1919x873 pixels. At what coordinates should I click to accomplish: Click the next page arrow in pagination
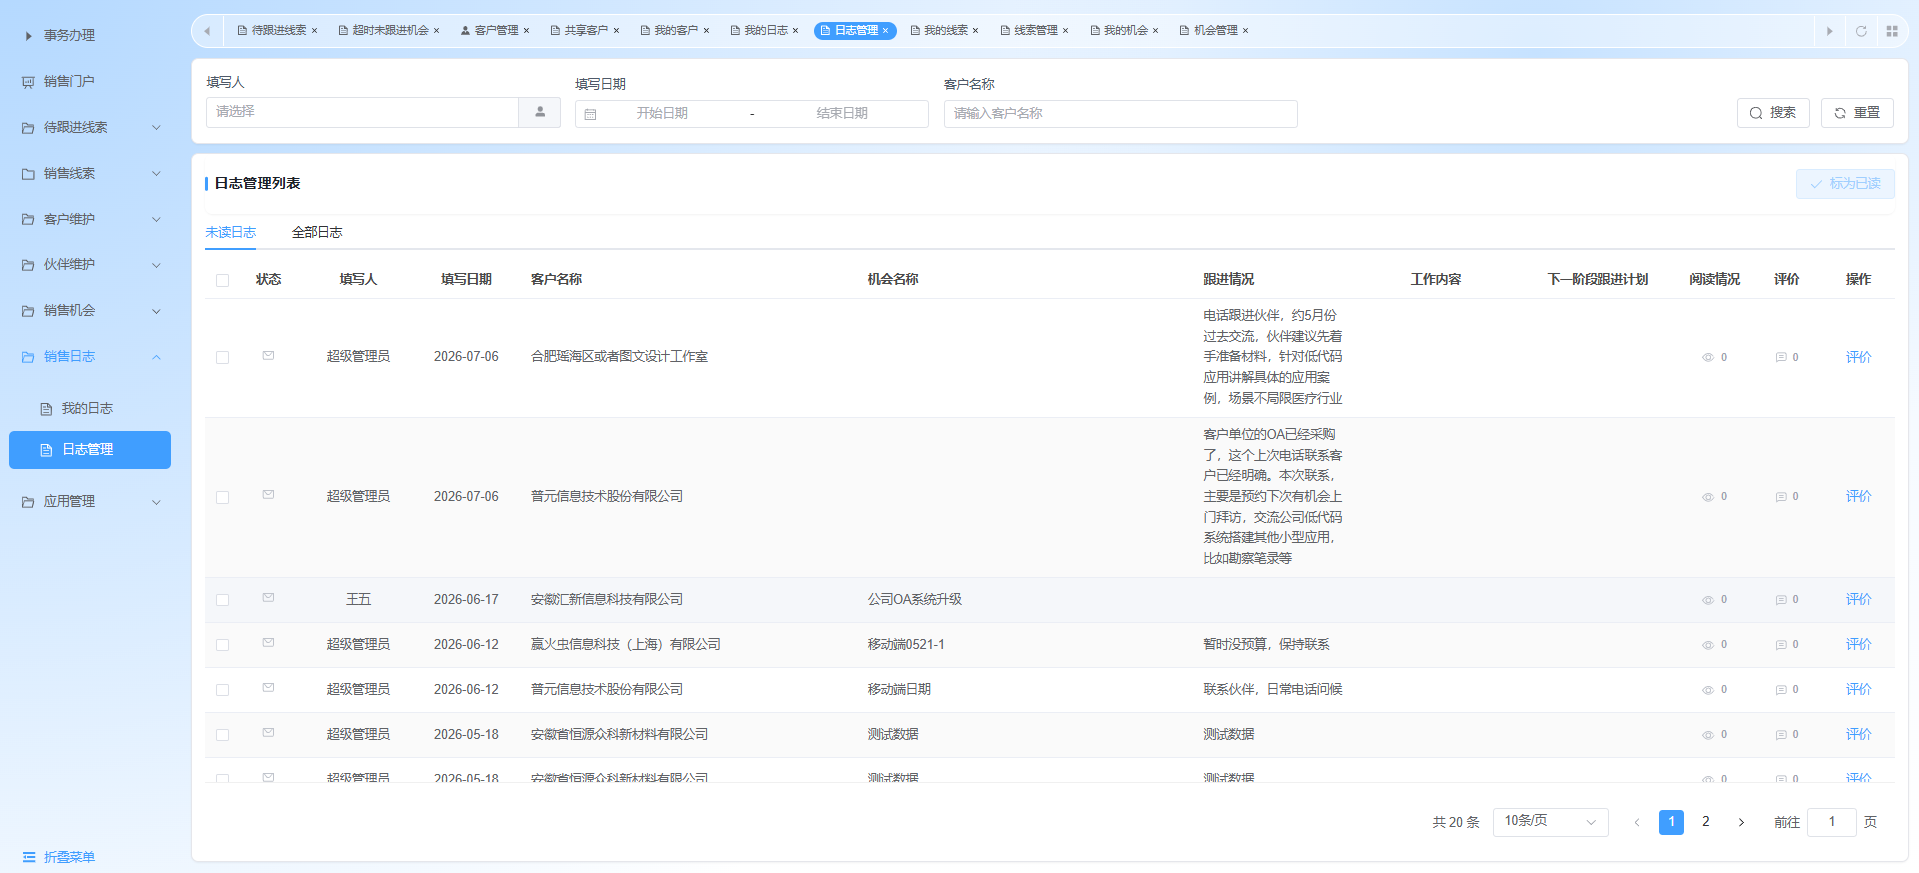1741,822
